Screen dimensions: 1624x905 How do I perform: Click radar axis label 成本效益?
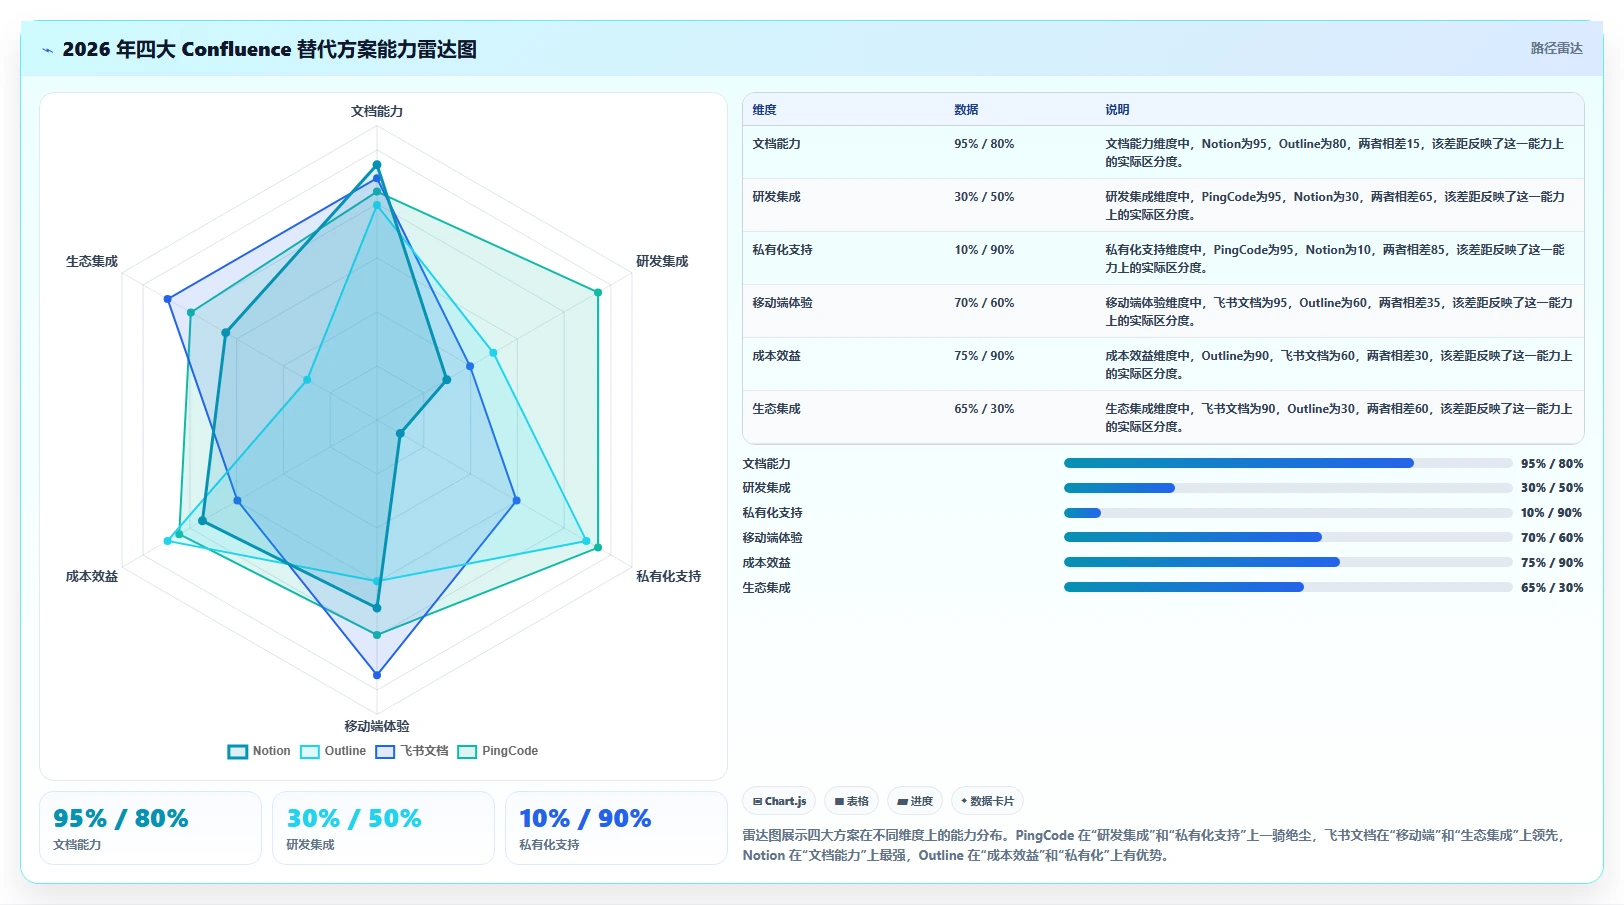click(92, 576)
